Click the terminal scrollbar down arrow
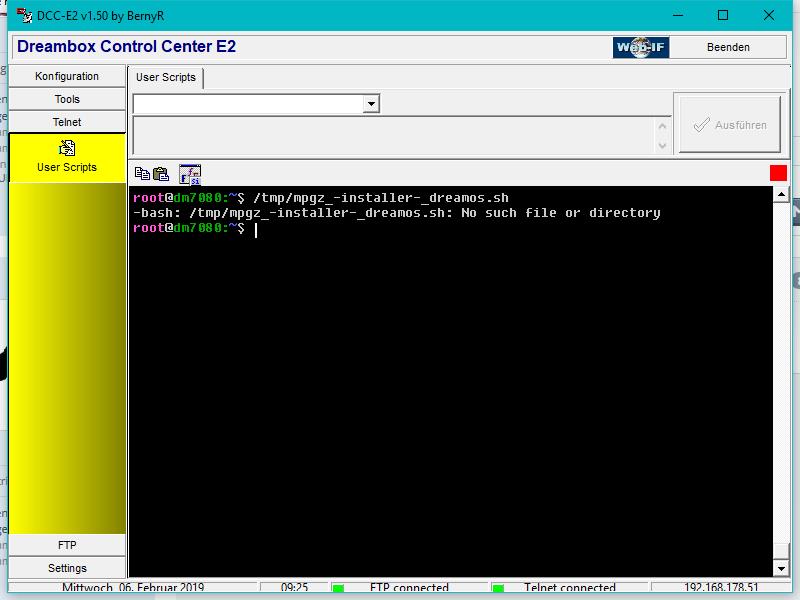The width and height of the screenshot is (800, 600). [781, 569]
